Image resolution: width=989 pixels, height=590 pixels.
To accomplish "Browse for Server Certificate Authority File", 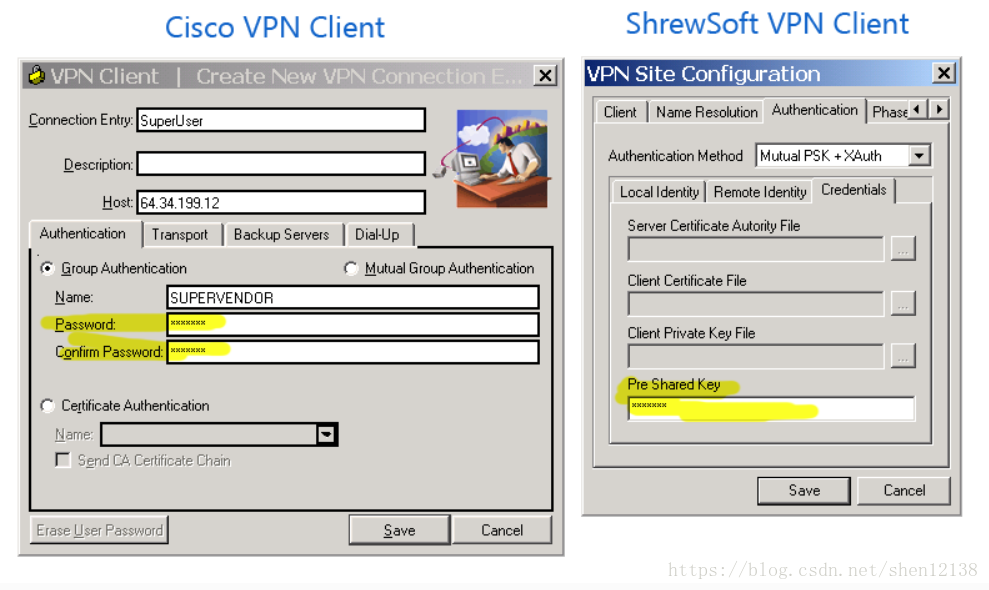I will 903,249.
